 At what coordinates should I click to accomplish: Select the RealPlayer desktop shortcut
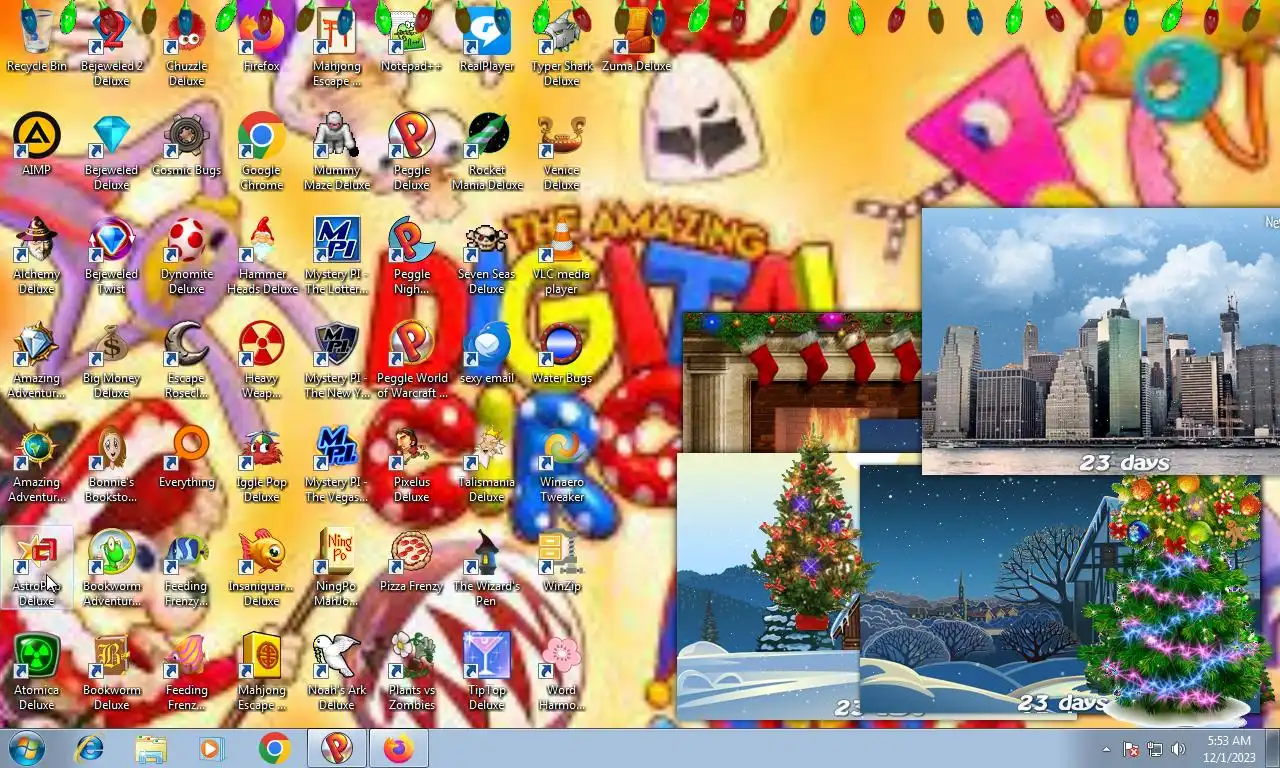[486, 40]
